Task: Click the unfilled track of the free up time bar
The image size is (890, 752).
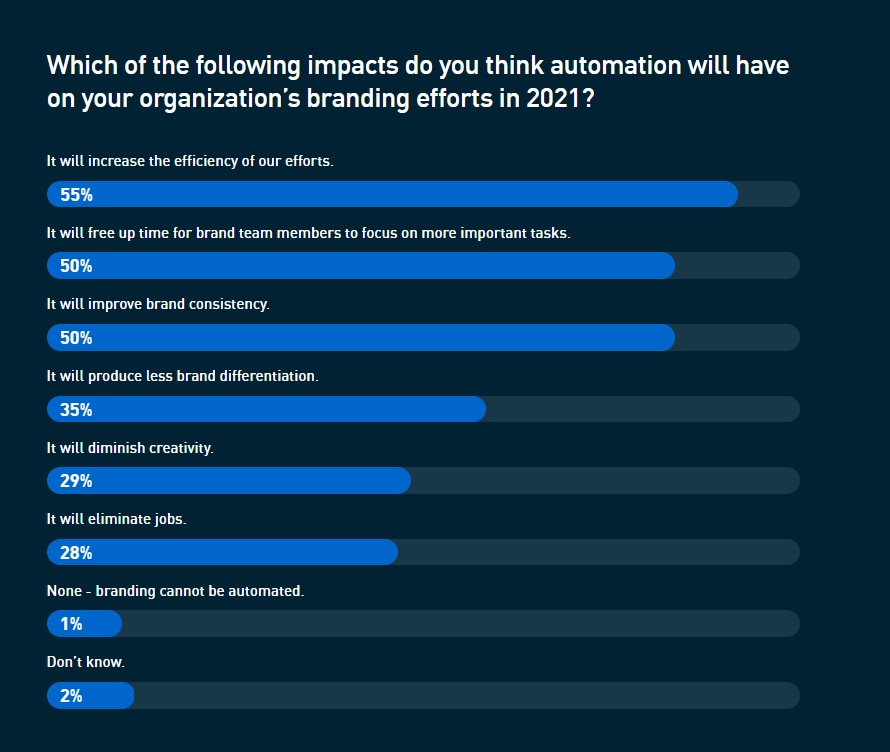Action: point(737,266)
